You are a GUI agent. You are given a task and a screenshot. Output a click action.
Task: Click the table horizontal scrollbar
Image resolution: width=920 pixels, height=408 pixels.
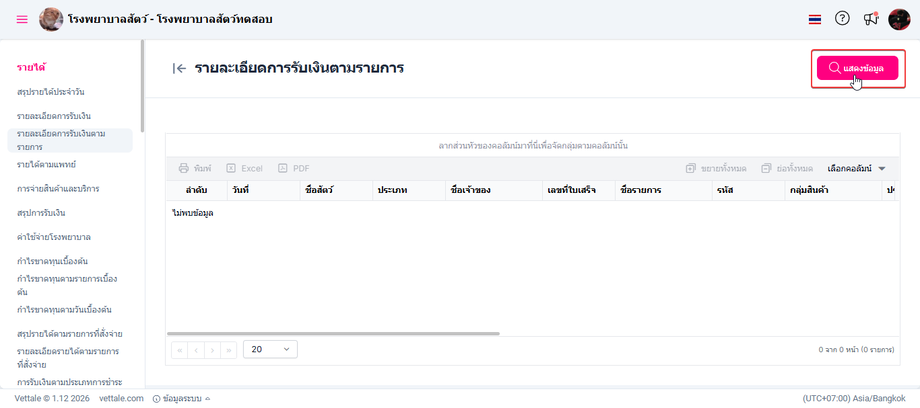pyautogui.click(x=333, y=333)
